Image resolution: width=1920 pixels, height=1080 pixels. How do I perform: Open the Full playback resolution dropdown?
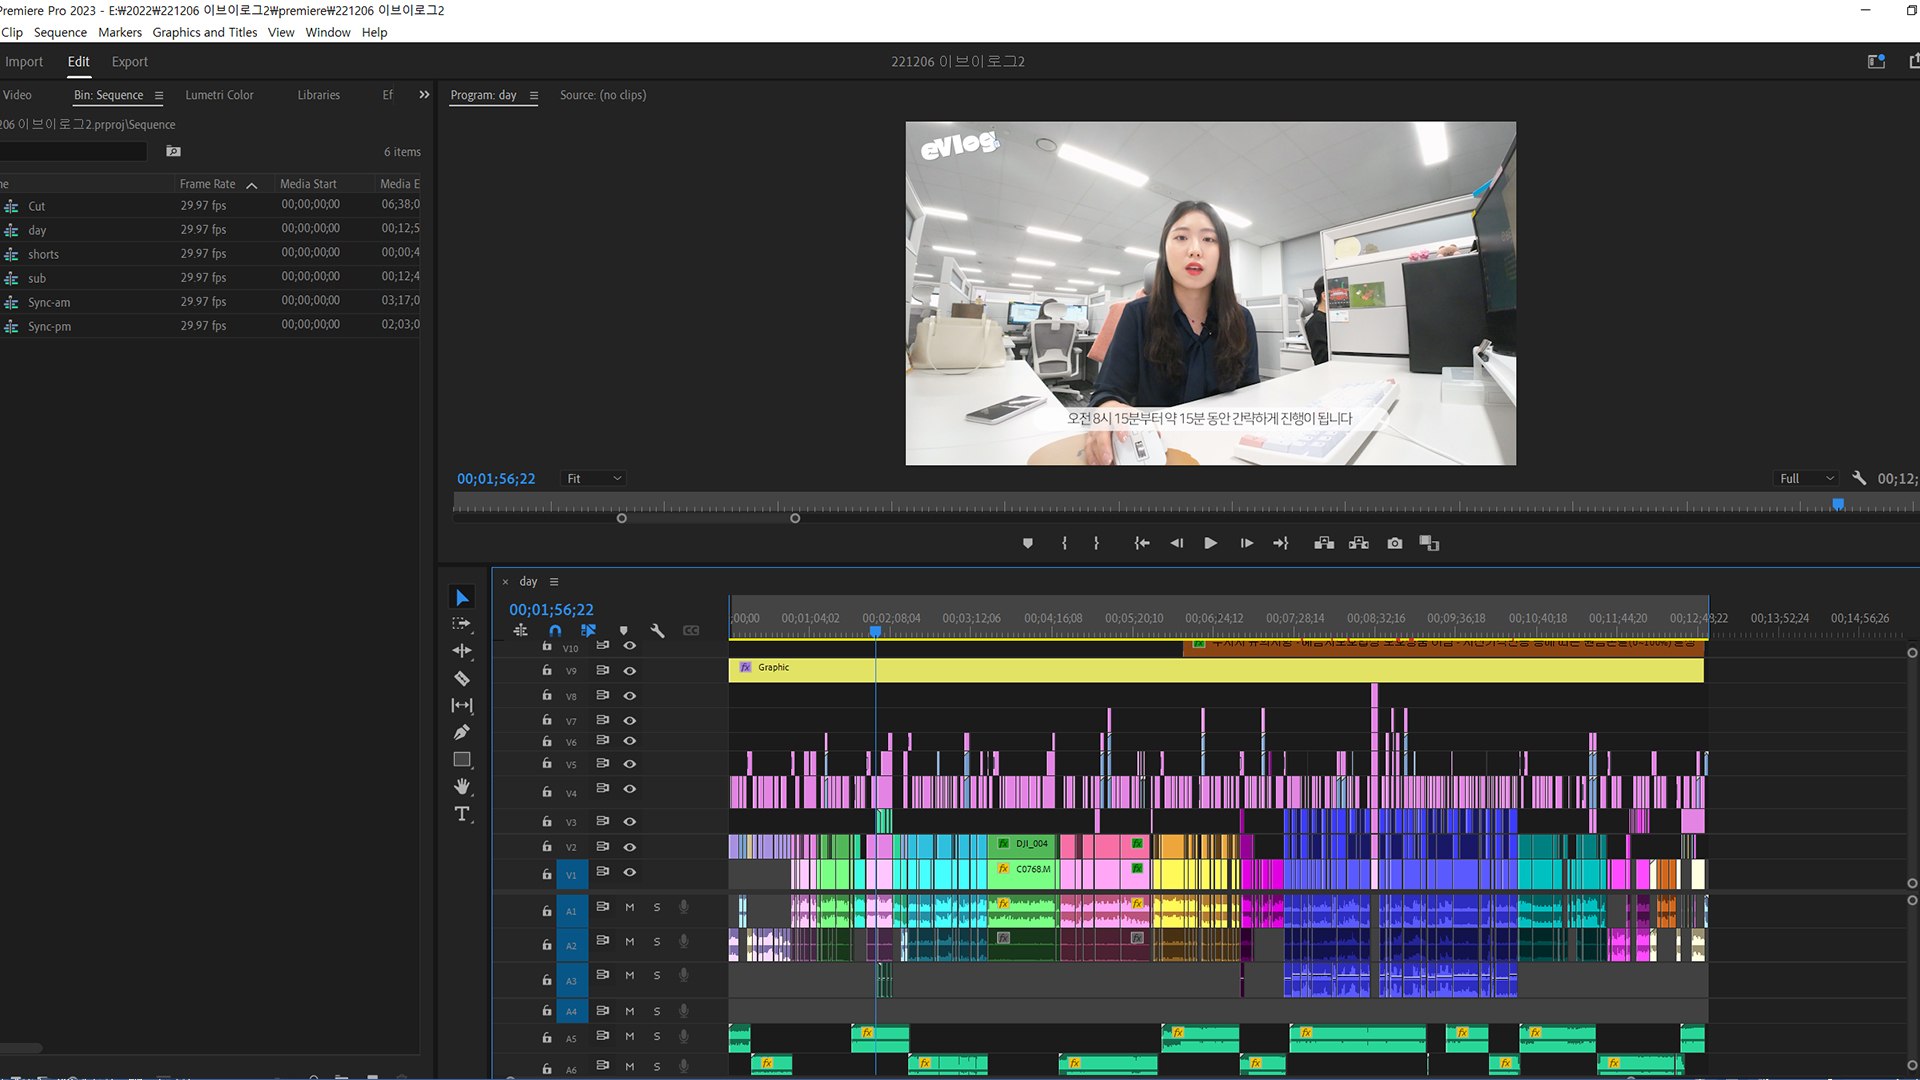click(x=1805, y=478)
